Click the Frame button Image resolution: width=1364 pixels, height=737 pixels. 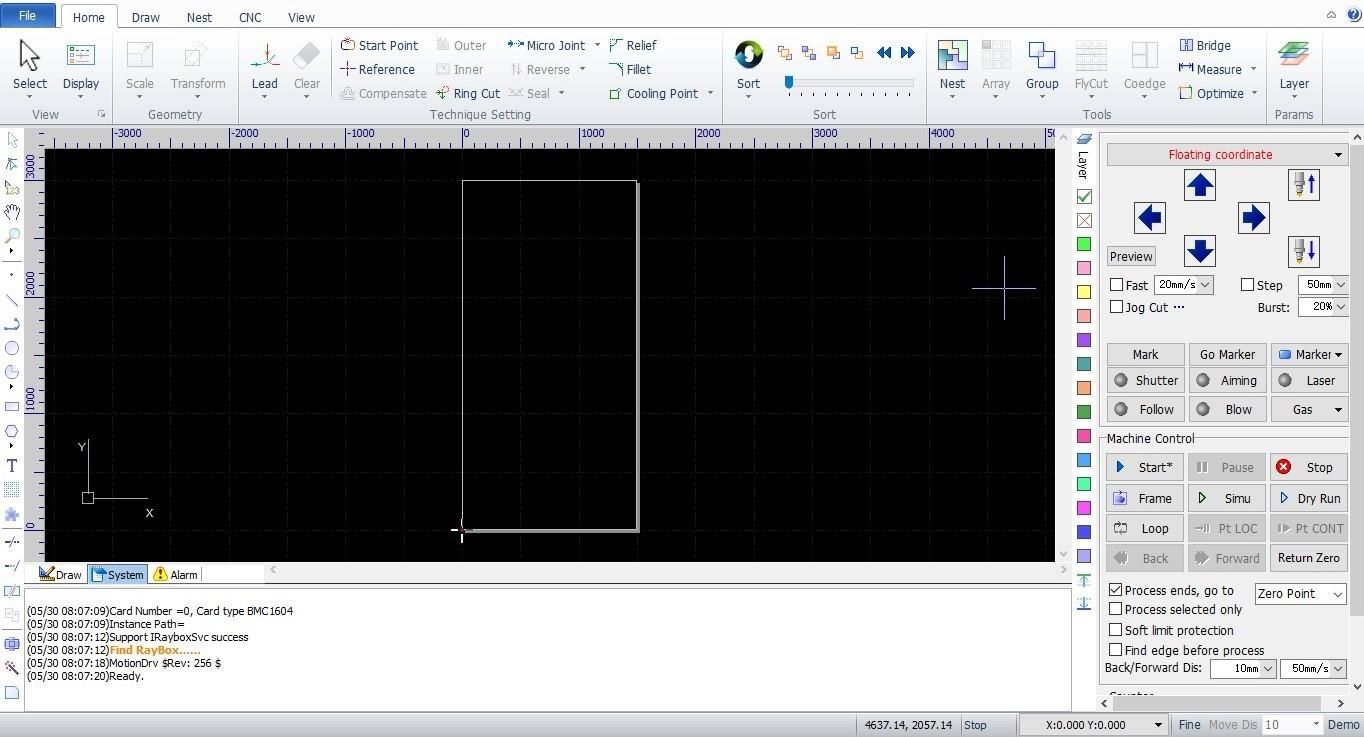coord(1145,498)
